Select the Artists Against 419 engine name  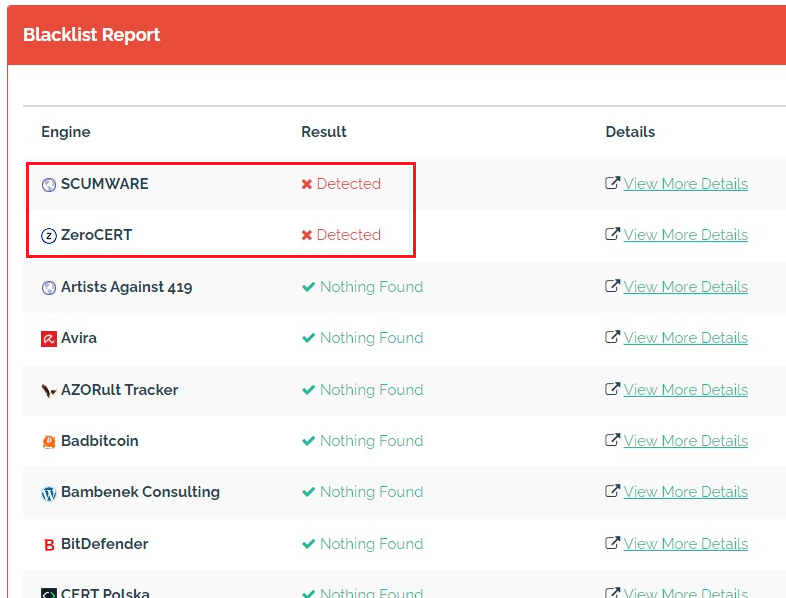tap(127, 287)
